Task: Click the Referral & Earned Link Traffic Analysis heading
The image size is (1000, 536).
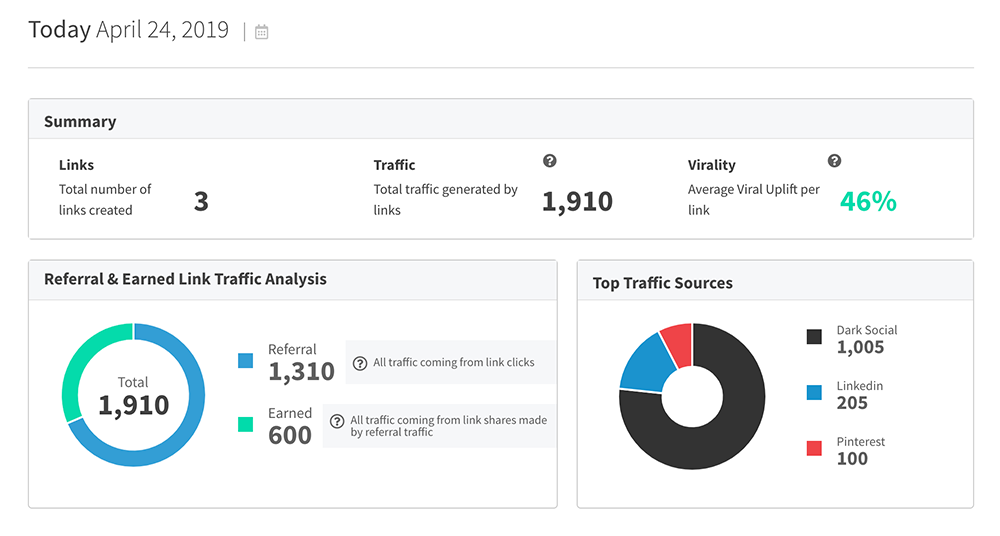Action: tap(185, 279)
